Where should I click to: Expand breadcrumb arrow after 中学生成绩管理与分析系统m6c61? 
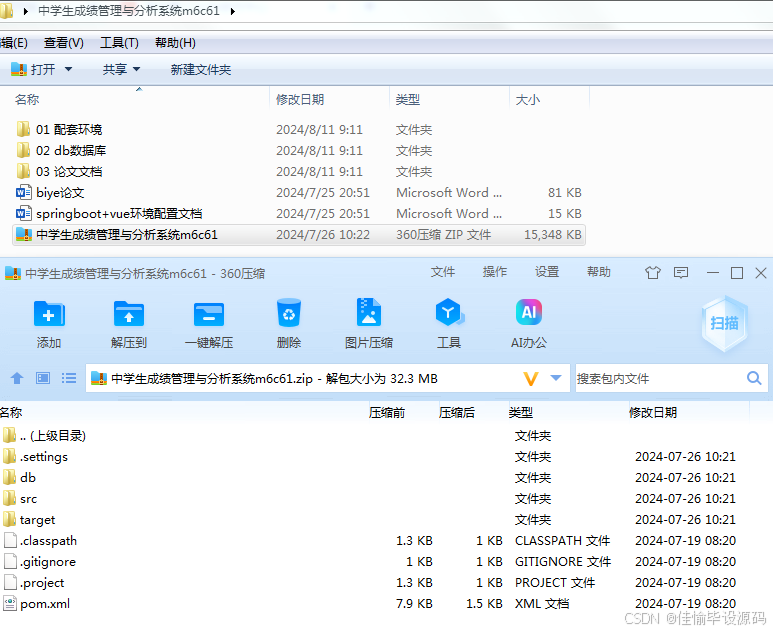pyautogui.click(x=233, y=11)
